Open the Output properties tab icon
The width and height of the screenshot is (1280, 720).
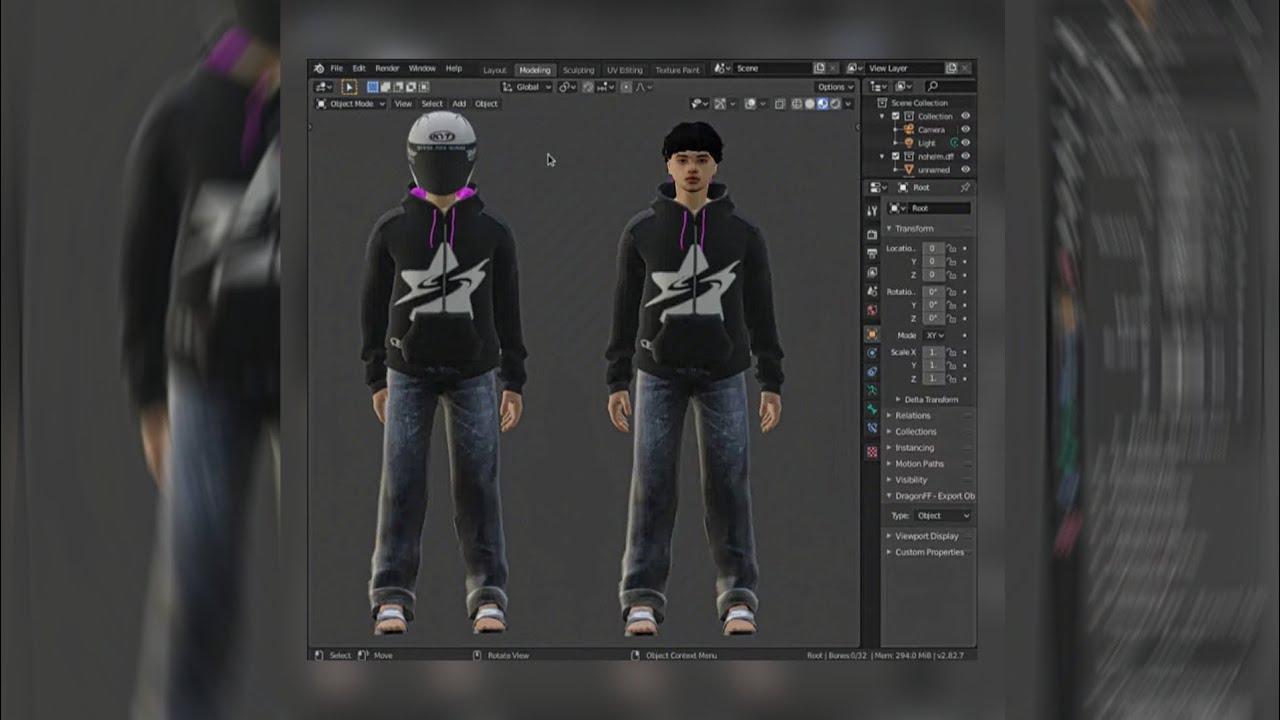point(872,253)
